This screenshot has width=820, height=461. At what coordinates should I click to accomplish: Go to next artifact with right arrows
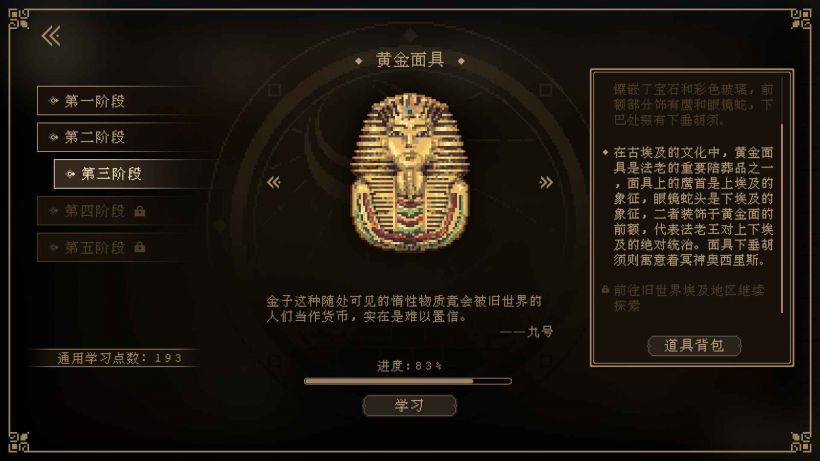[546, 182]
